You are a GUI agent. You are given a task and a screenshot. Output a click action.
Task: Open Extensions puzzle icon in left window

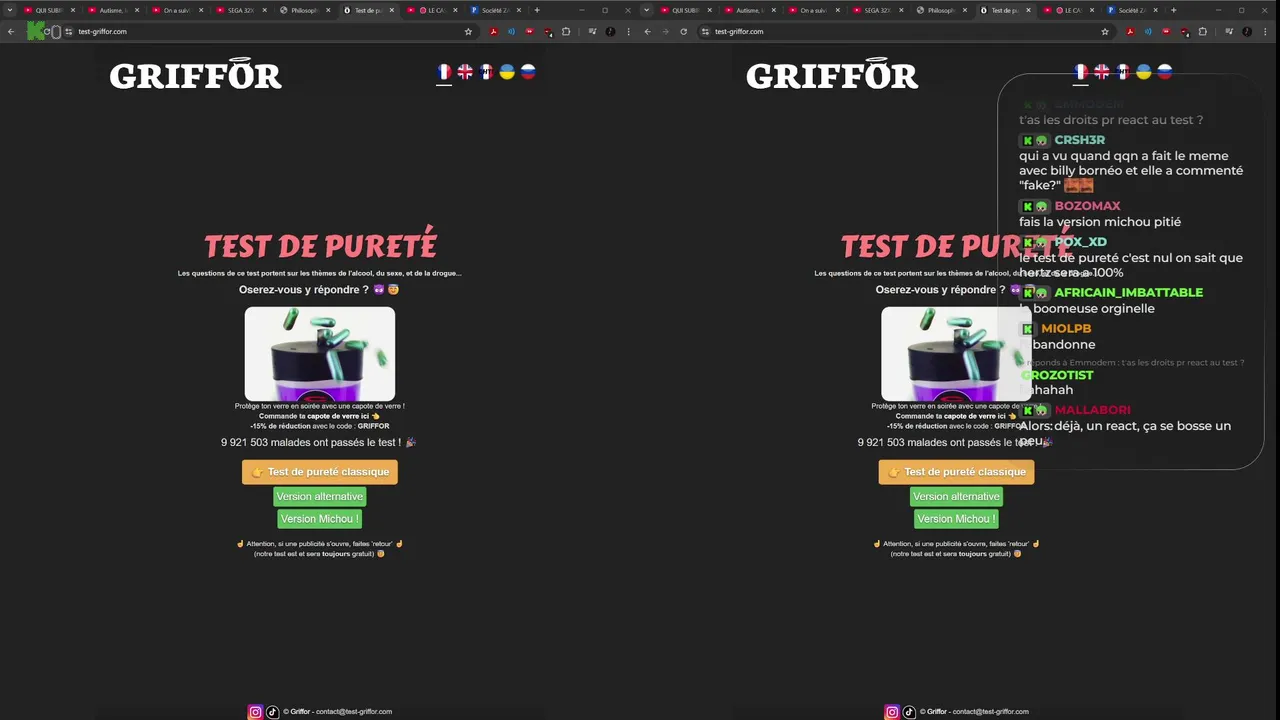point(566,31)
